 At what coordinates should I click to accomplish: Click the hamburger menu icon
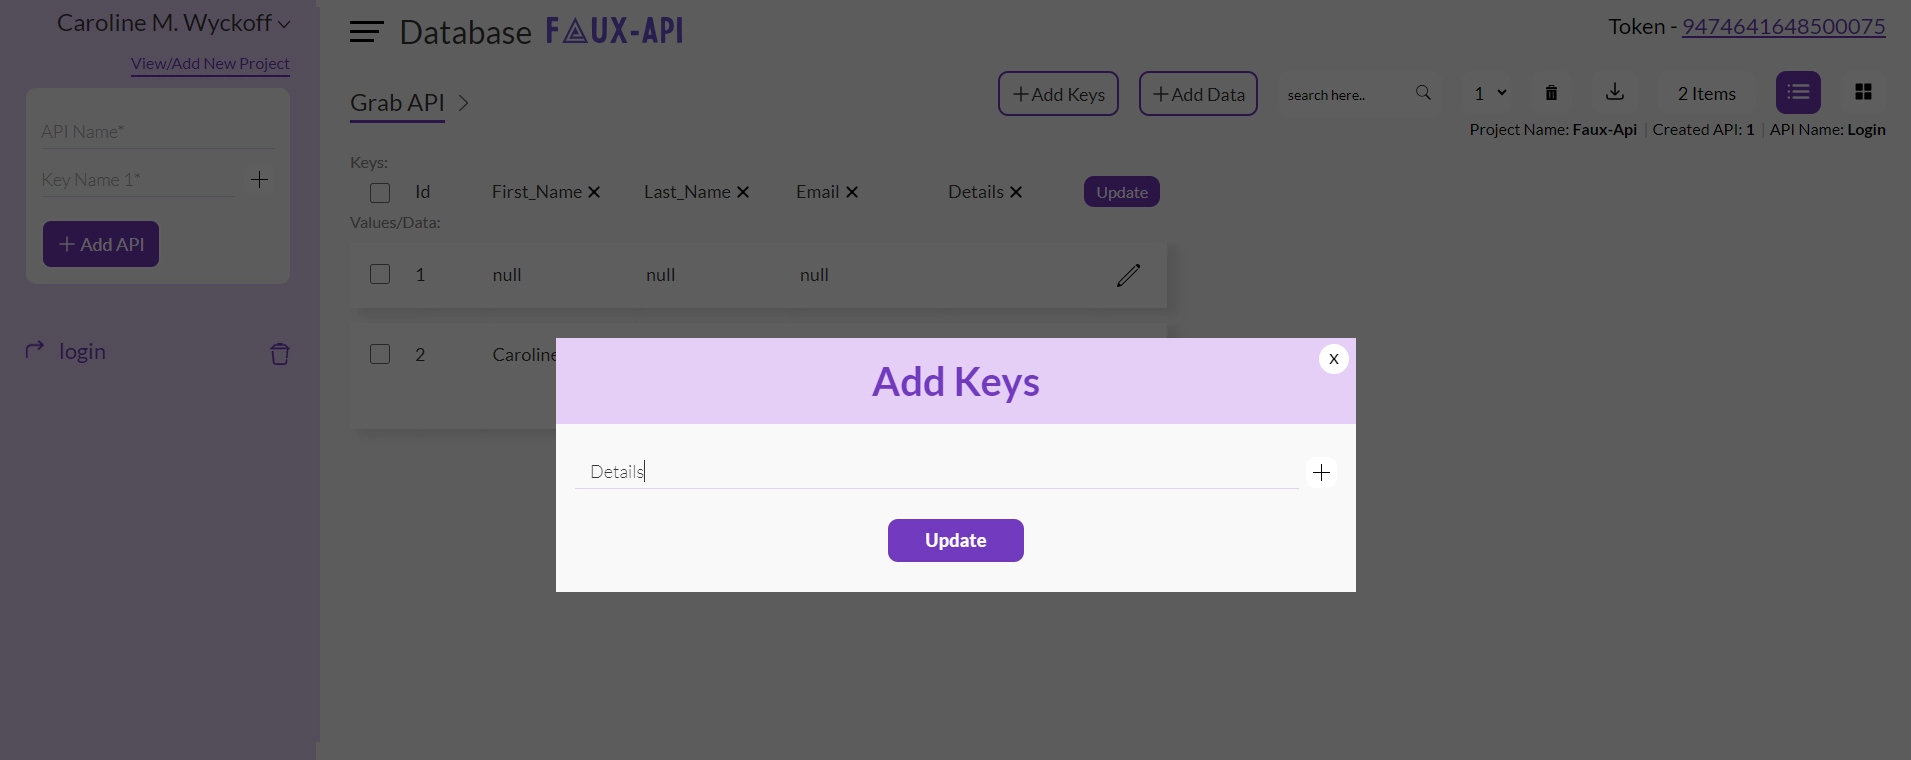click(366, 32)
